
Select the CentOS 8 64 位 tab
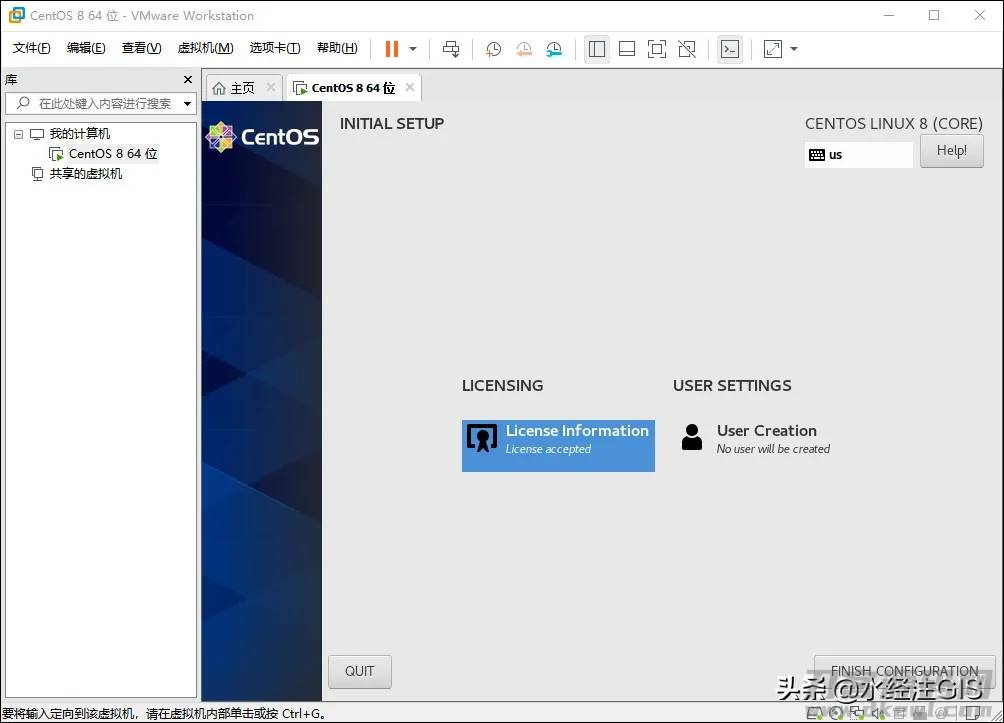click(353, 88)
